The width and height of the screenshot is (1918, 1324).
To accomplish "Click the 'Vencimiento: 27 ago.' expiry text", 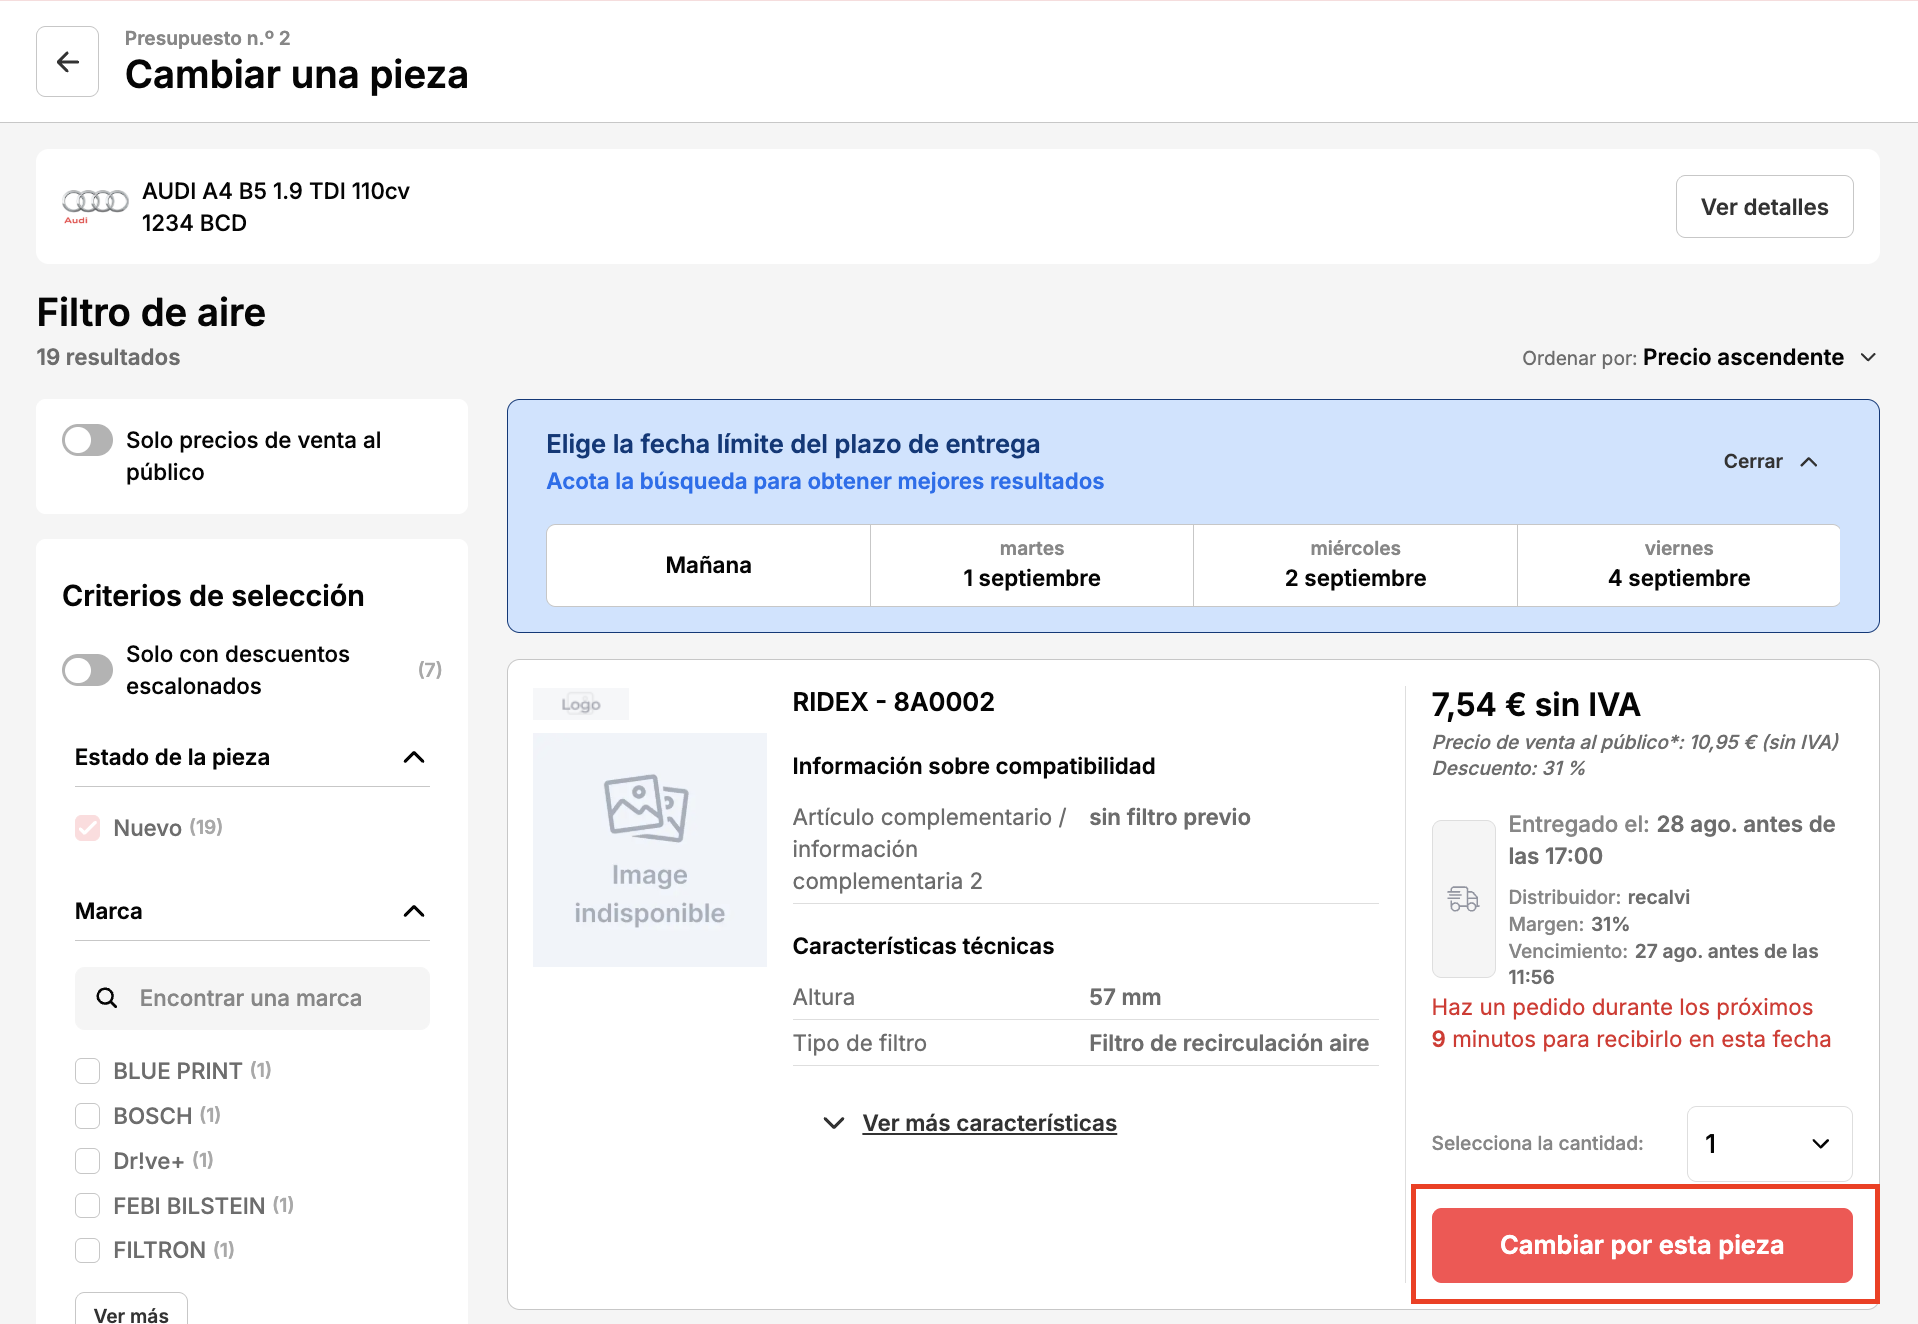I will tap(1663, 964).
